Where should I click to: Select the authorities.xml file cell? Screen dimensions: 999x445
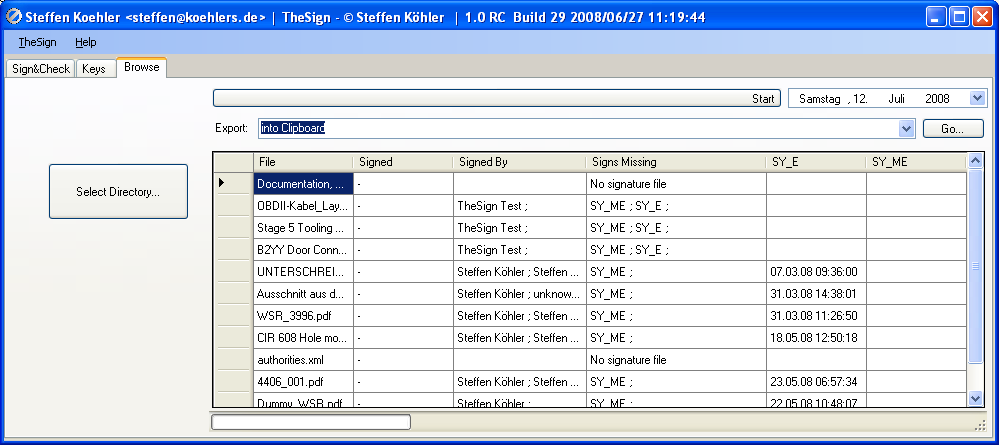(x=302, y=359)
